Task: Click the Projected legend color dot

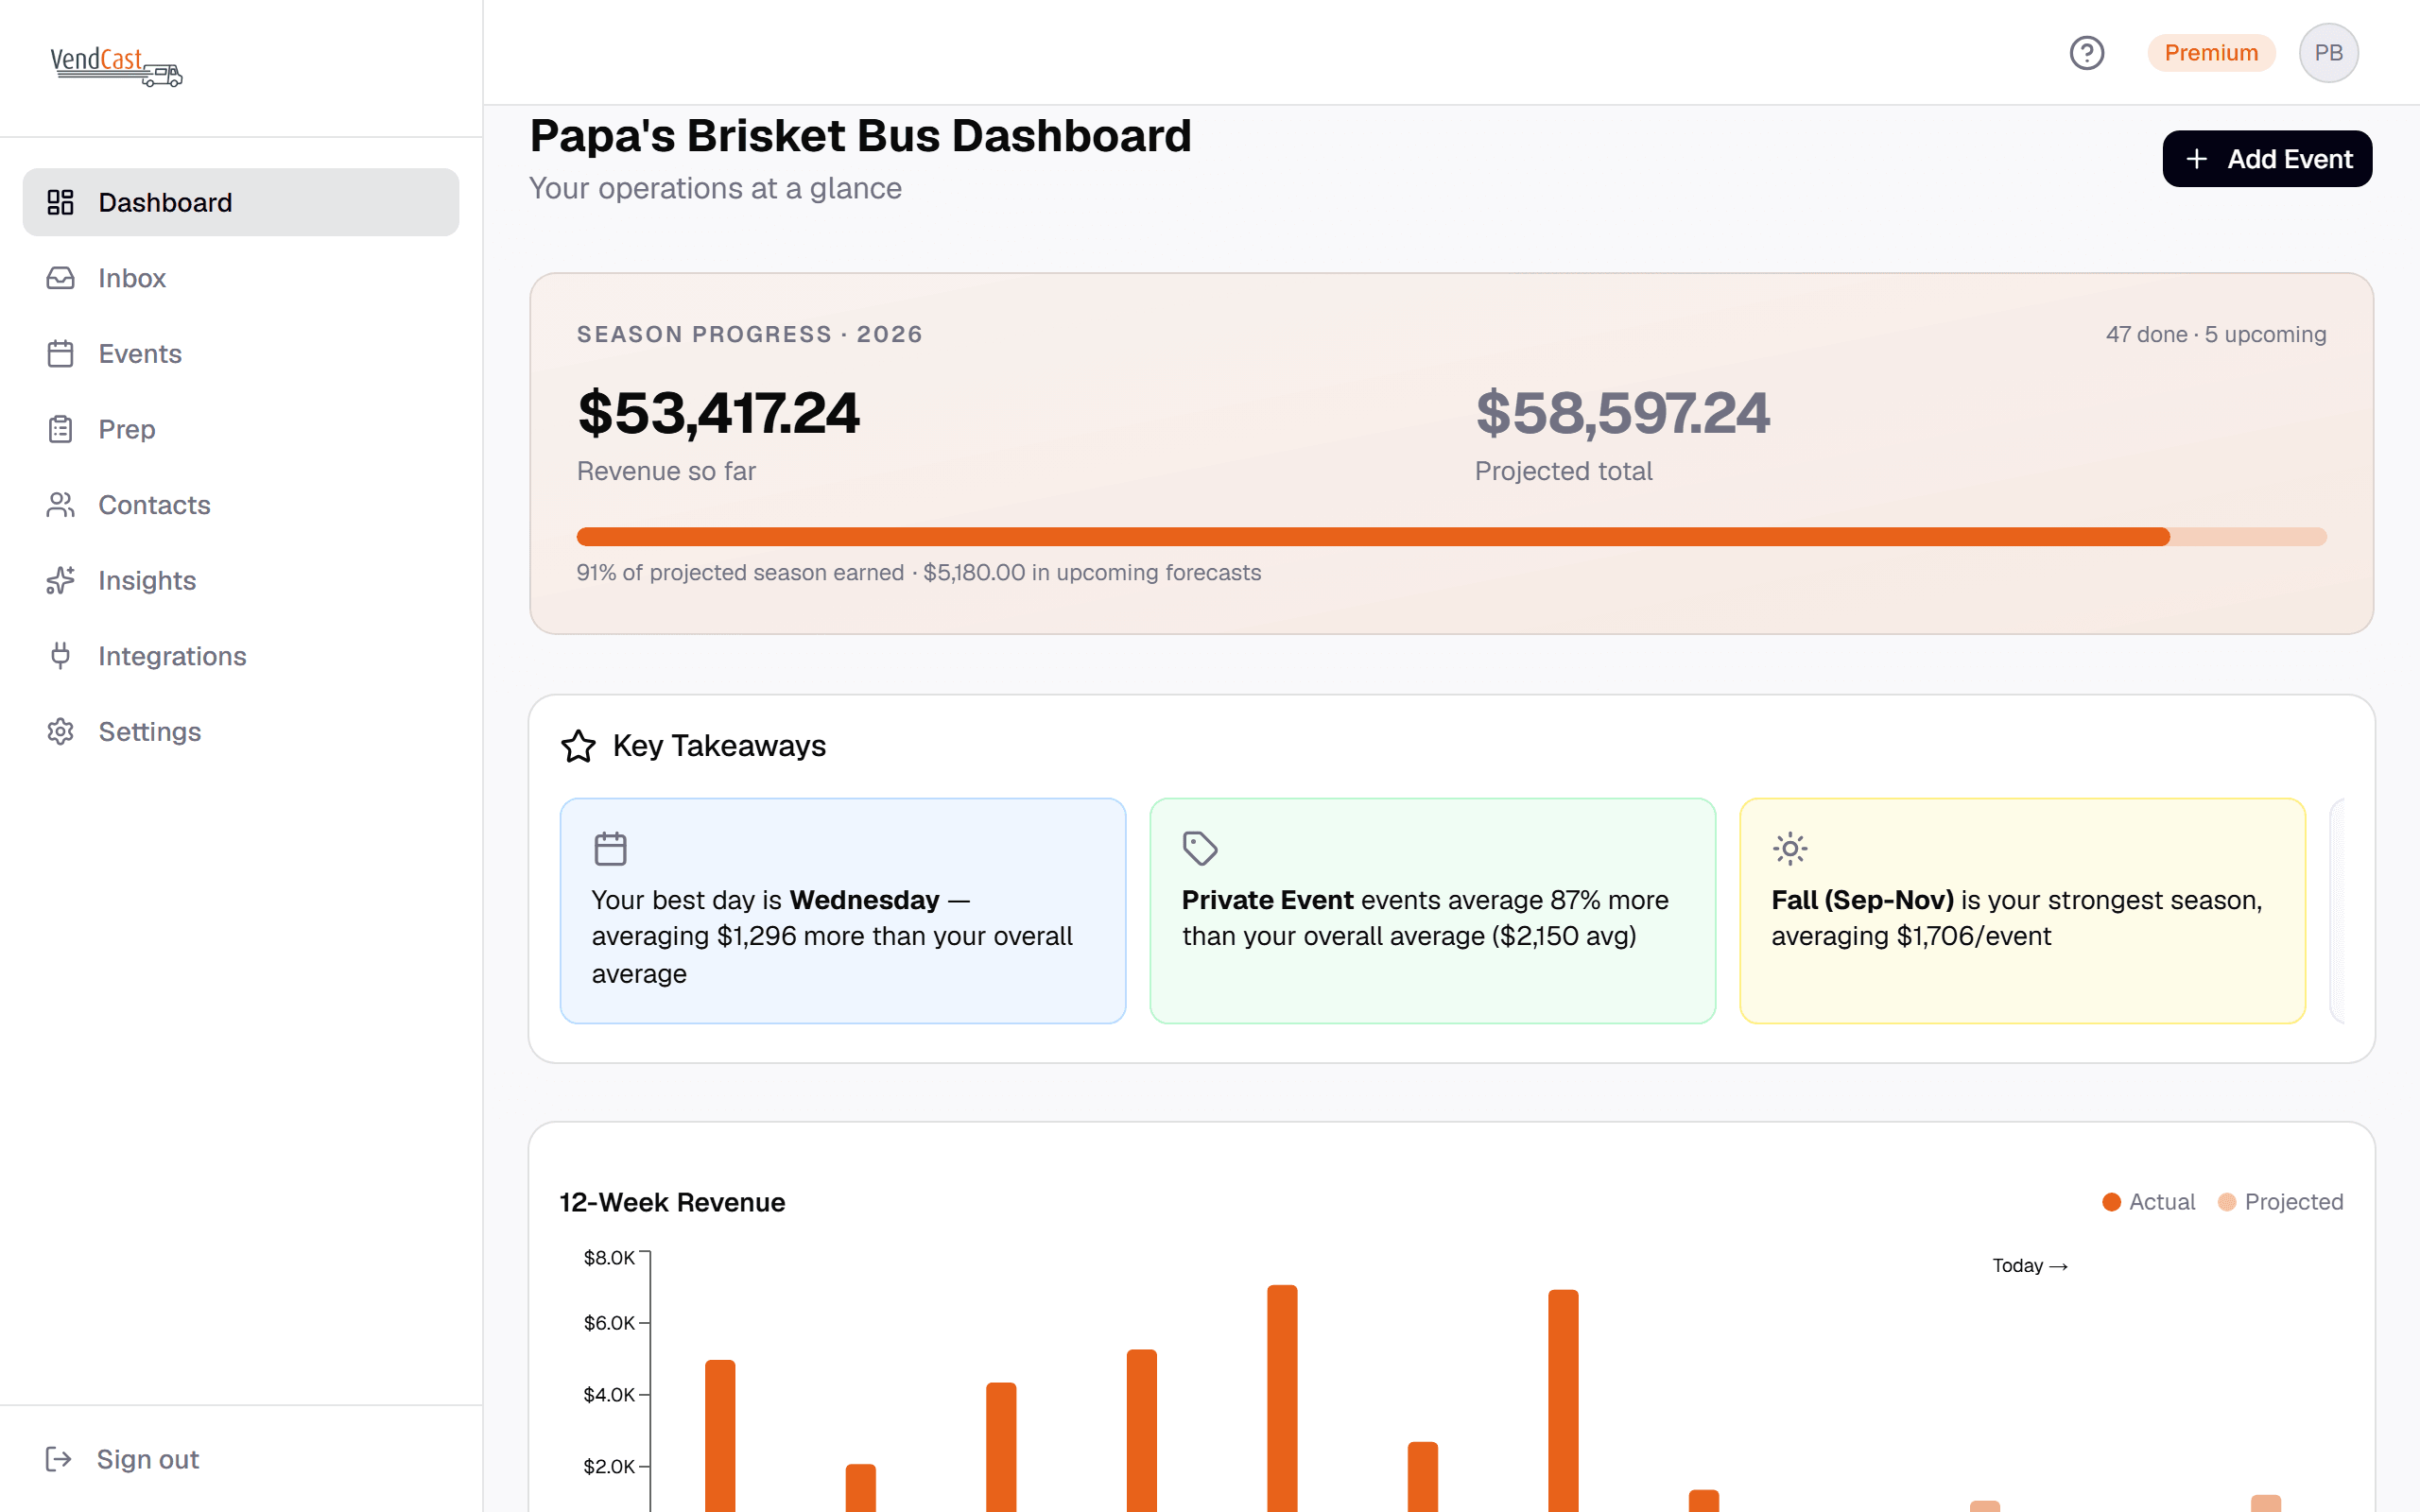Action: point(2227,1202)
